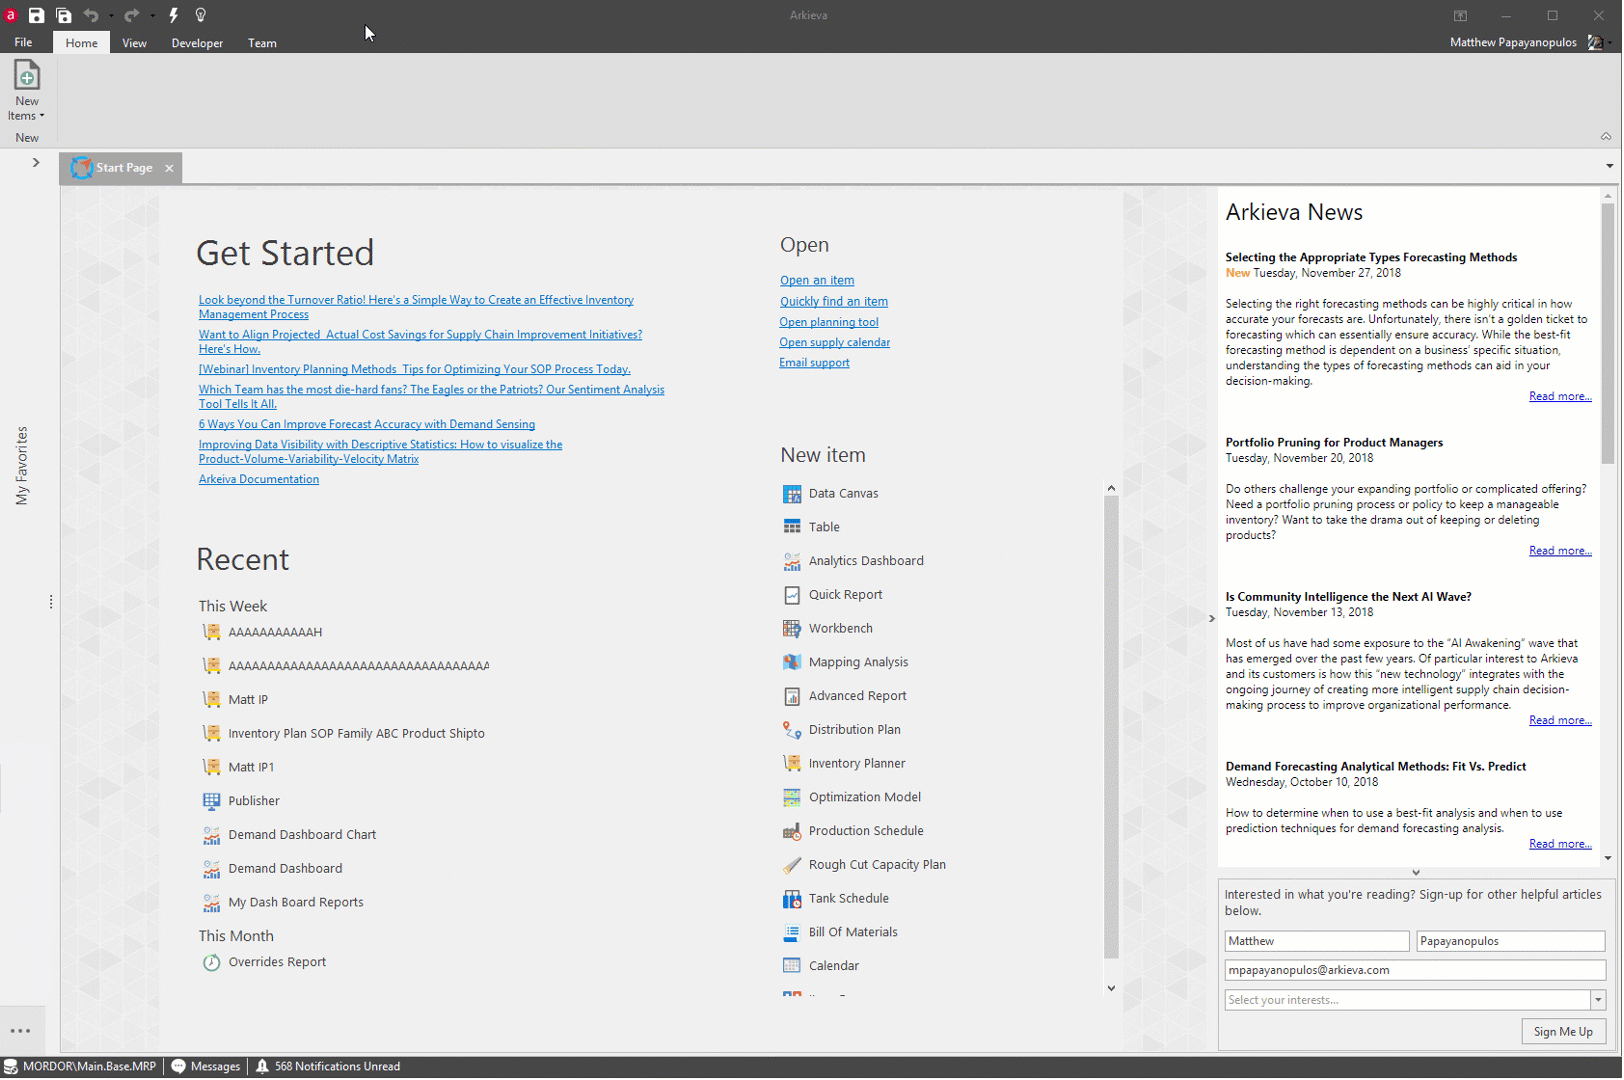
Task: Click the Save All icon in title bar
Action: tap(64, 15)
